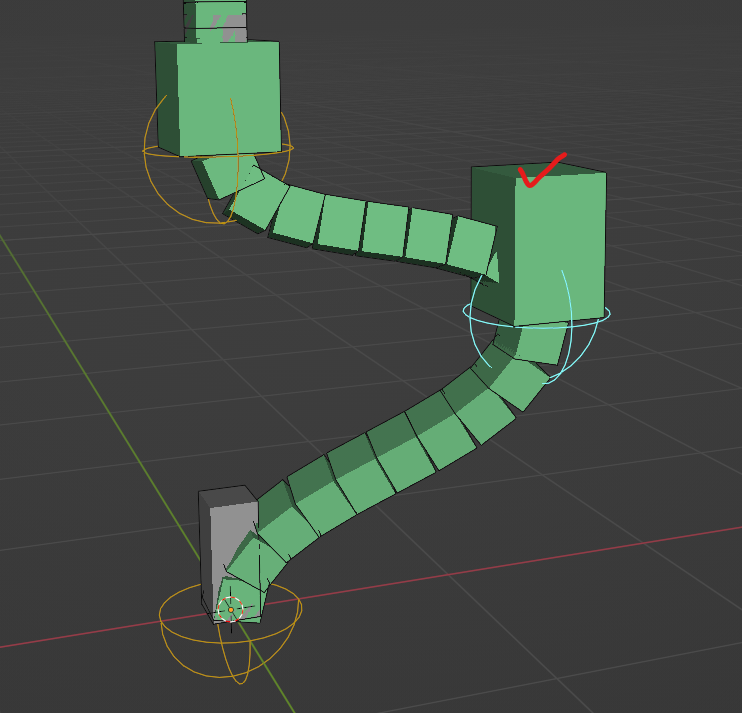Click the 3D cursor crosshair

pos(230,609)
